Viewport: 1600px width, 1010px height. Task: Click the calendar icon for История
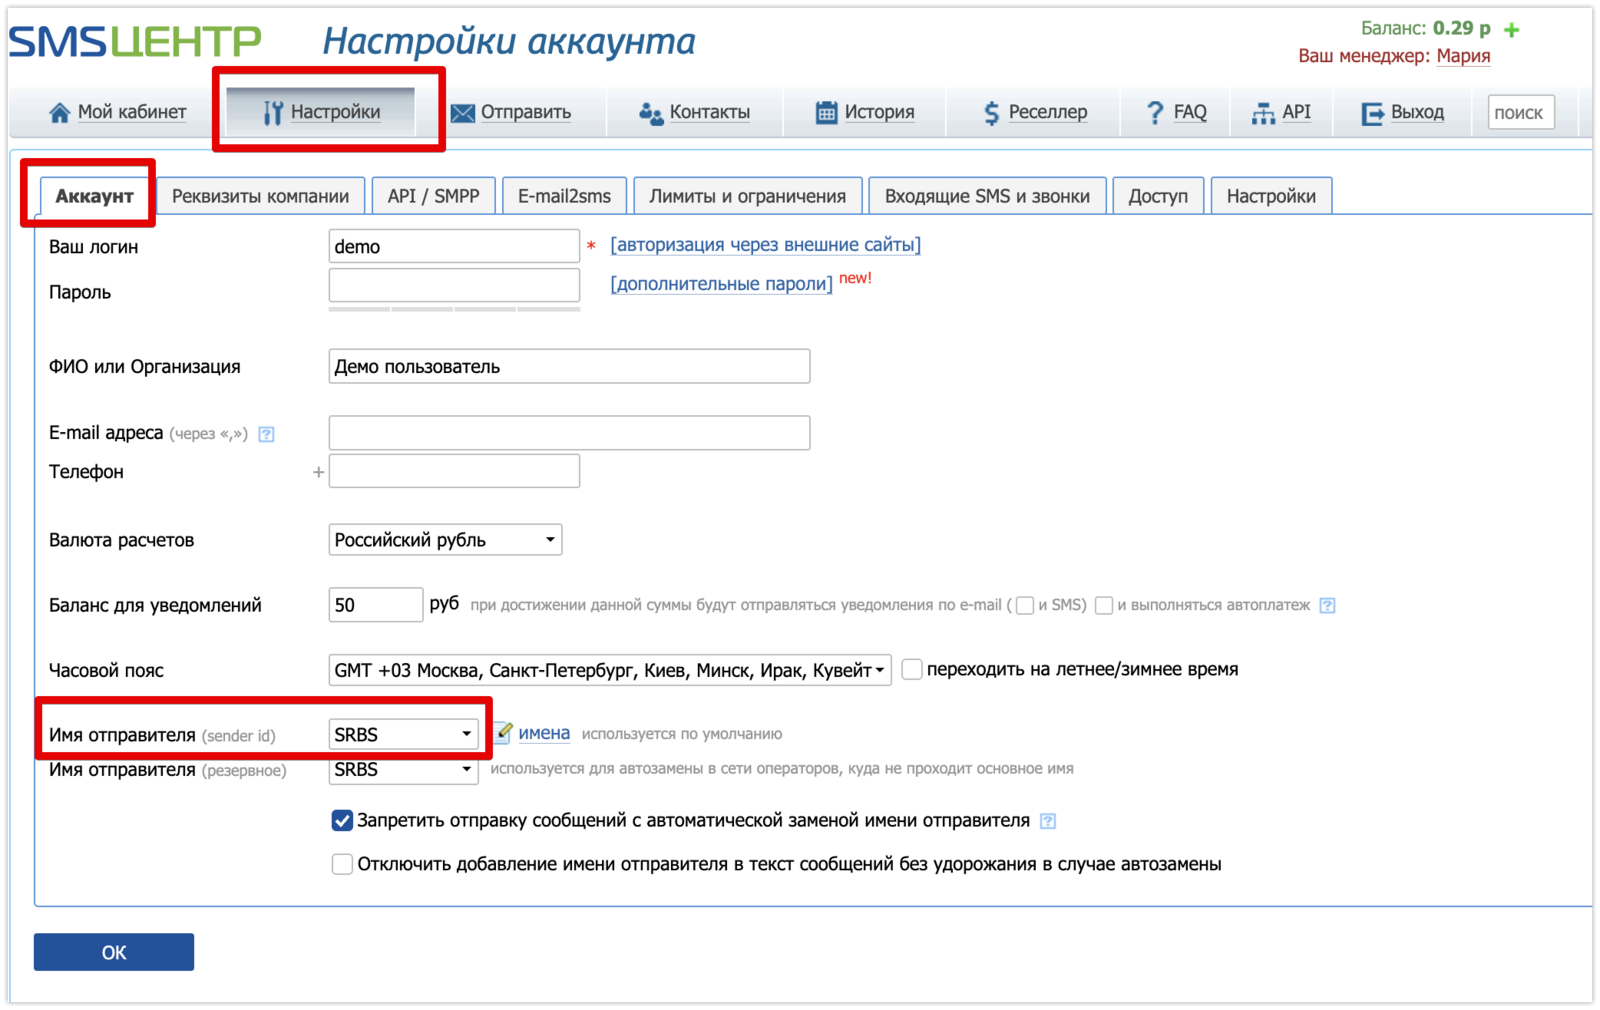pyautogui.click(x=826, y=113)
